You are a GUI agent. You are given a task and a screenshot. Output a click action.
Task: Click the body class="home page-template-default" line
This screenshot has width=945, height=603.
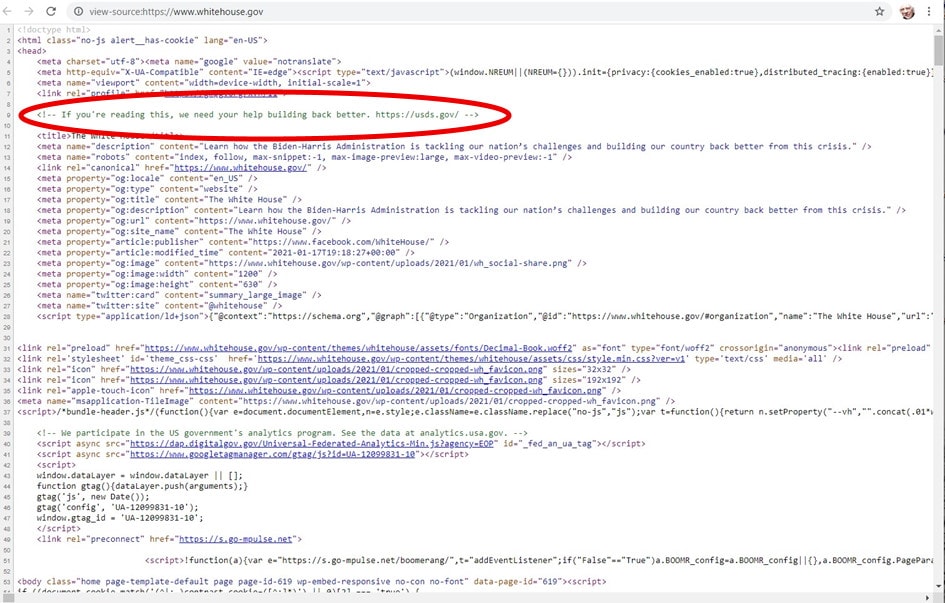point(312,582)
